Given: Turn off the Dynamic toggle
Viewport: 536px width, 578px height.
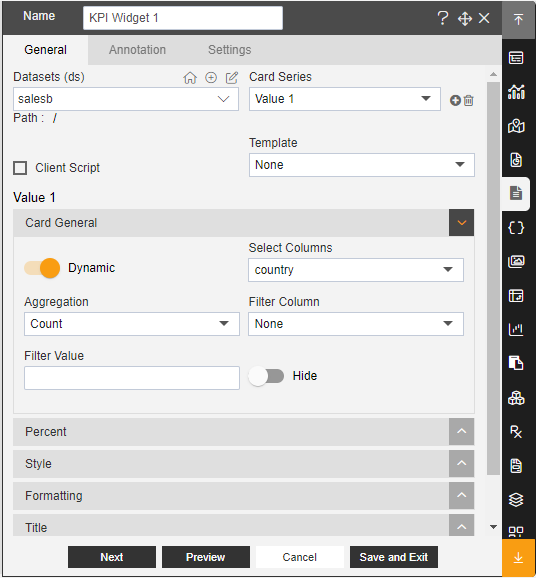Looking at the screenshot, I should 42,268.
